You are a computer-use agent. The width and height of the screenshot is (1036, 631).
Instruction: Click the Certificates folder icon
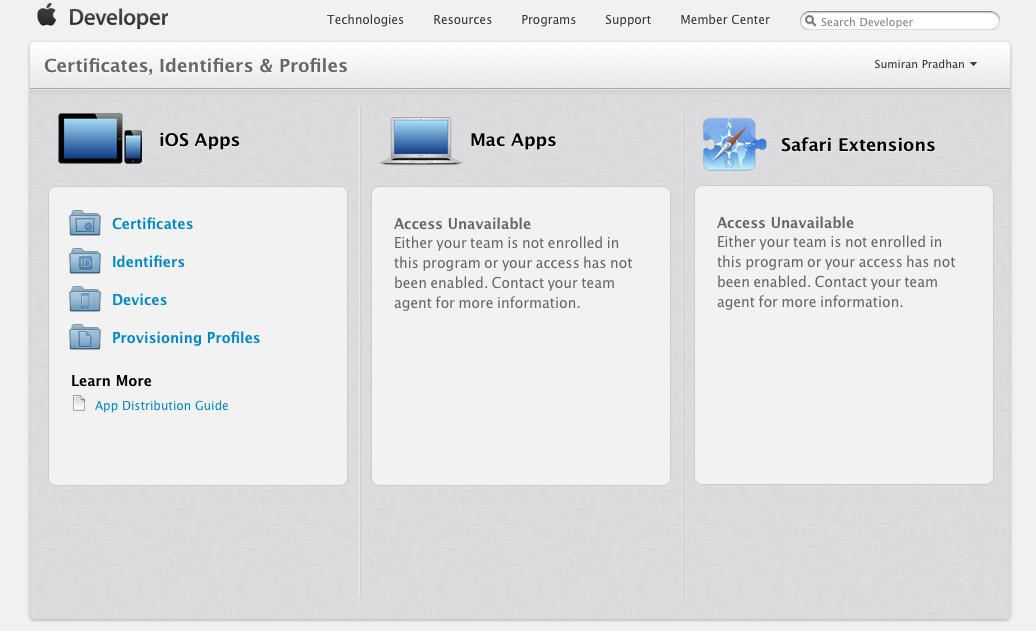click(x=85, y=224)
